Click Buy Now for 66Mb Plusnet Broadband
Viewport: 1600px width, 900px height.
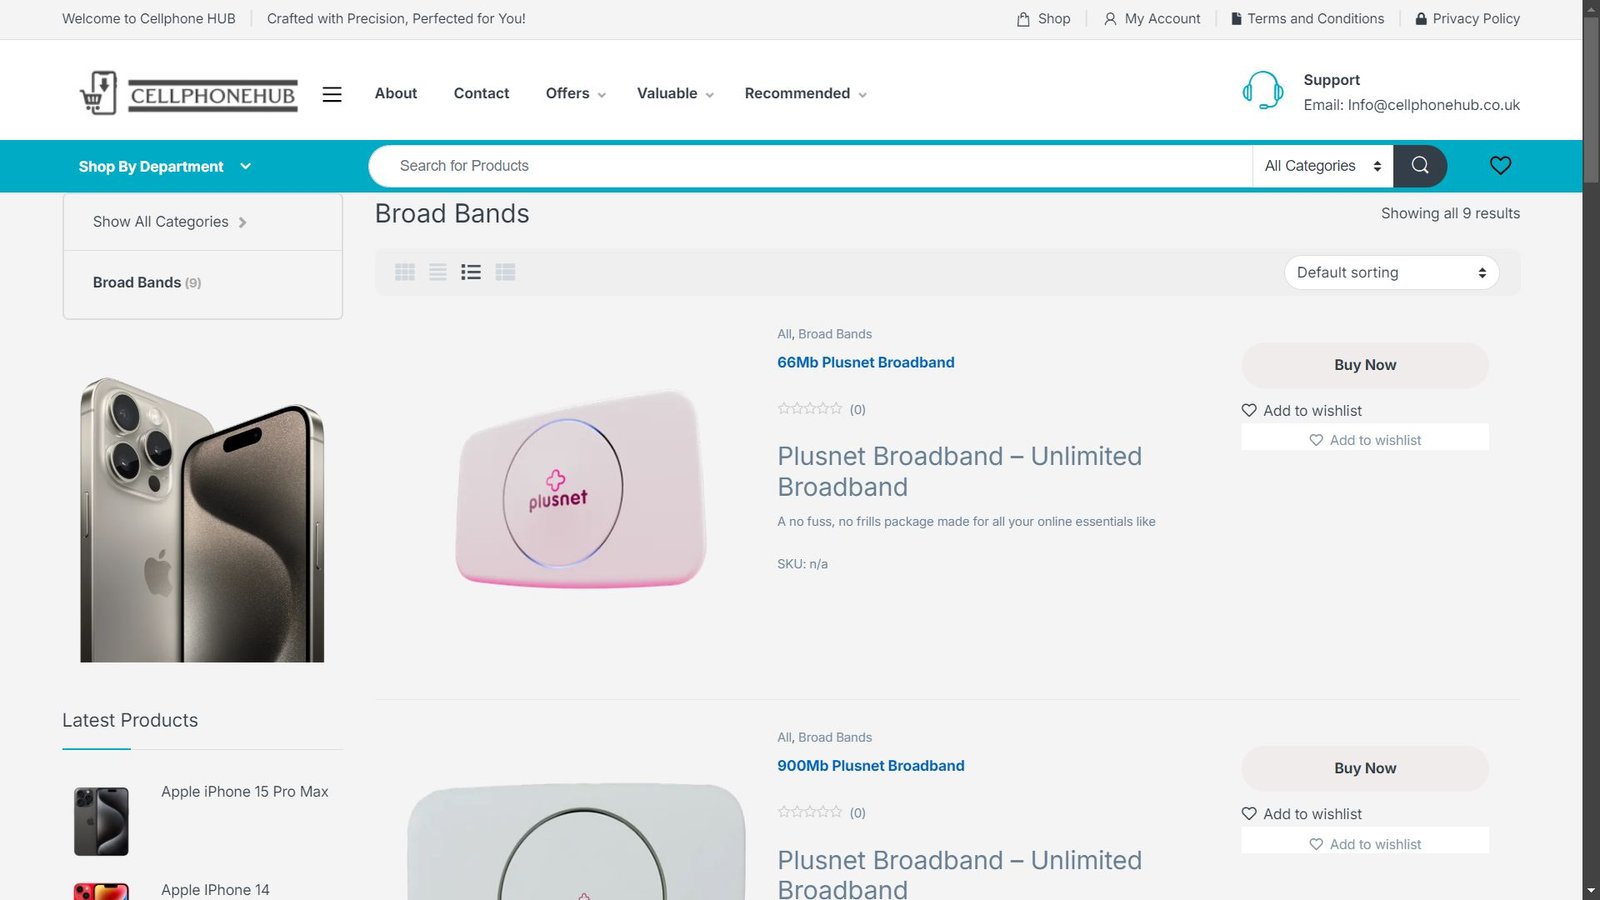pos(1365,365)
